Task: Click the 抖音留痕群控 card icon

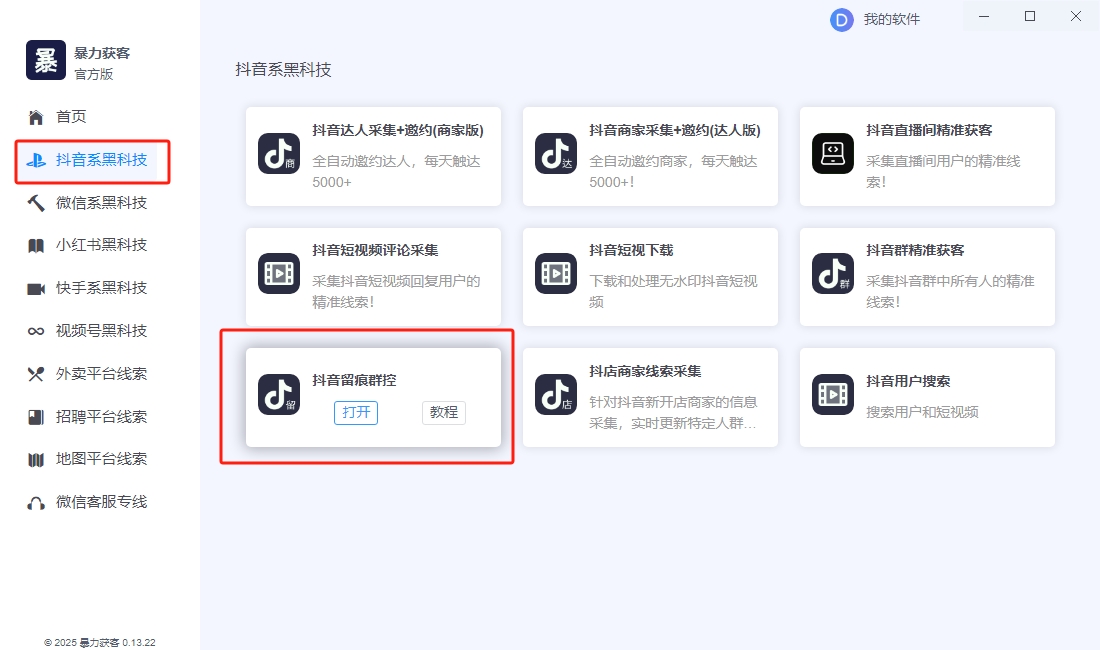Action: pyautogui.click(x=279, y=394)
